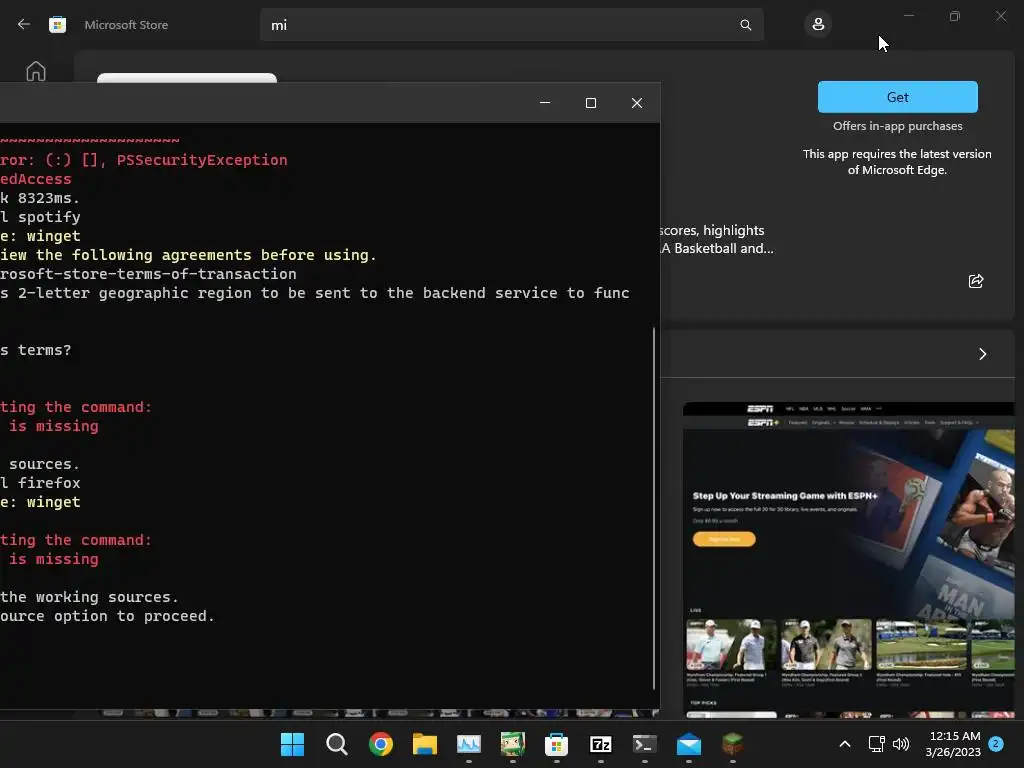This screenshot has height=768, width=1024.
Task: Close the terminal window
Action: click(x=637, y=103)
